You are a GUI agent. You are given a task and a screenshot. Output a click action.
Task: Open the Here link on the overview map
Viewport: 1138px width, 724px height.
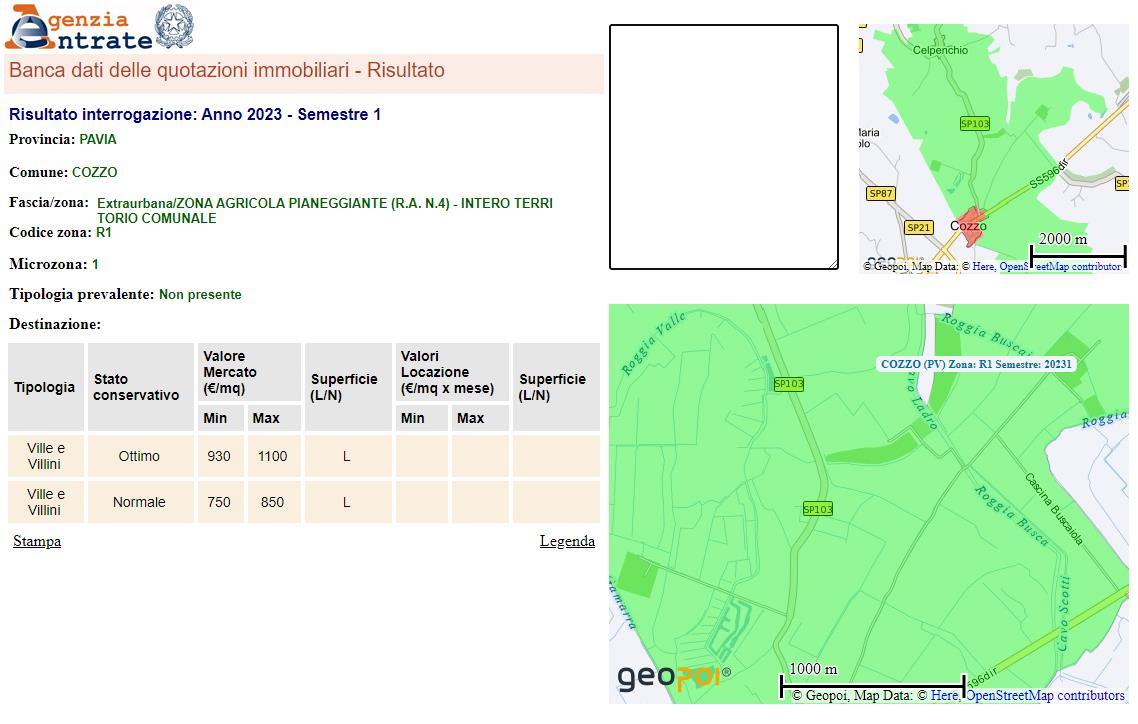tap(983, 266)
